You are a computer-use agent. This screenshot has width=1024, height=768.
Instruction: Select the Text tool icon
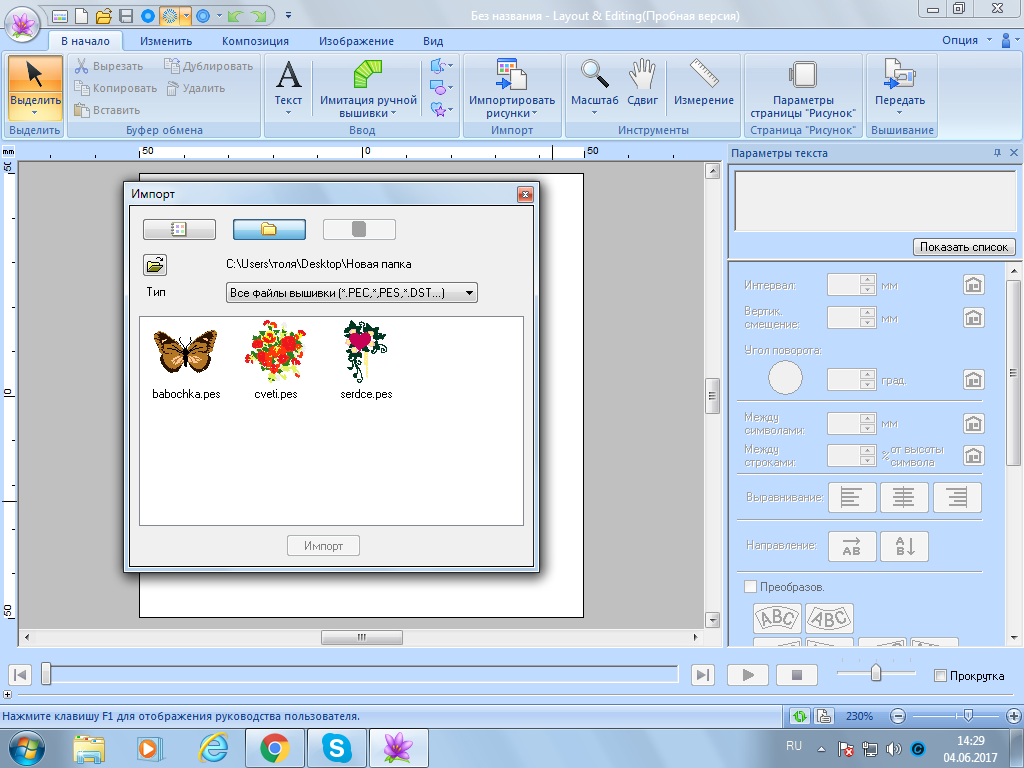click(x=288, y=76)
